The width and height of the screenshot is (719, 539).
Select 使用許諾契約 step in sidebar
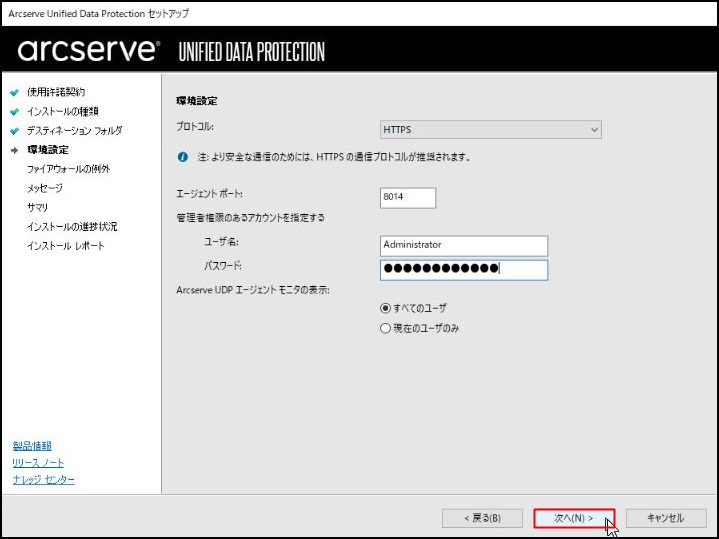[56, 92]
